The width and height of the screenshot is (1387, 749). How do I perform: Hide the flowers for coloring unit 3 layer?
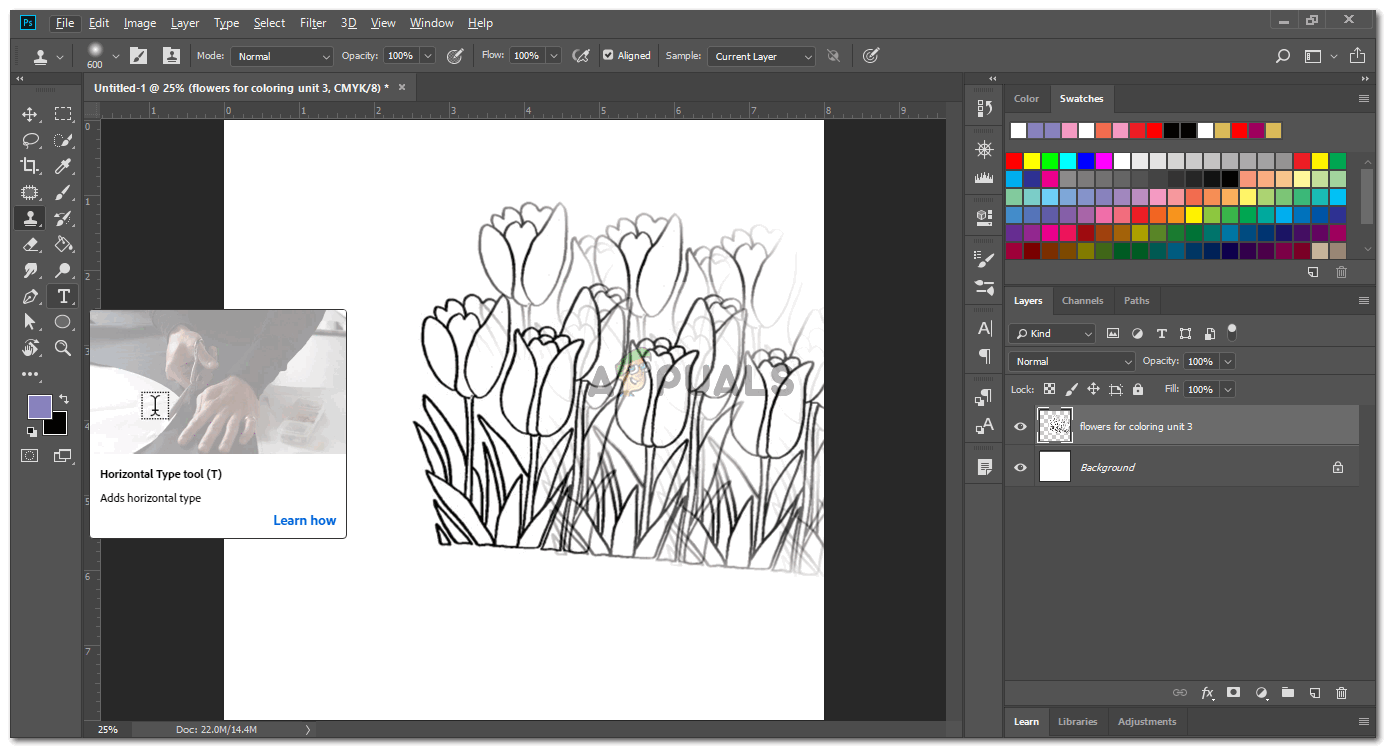pos(1020,426)
